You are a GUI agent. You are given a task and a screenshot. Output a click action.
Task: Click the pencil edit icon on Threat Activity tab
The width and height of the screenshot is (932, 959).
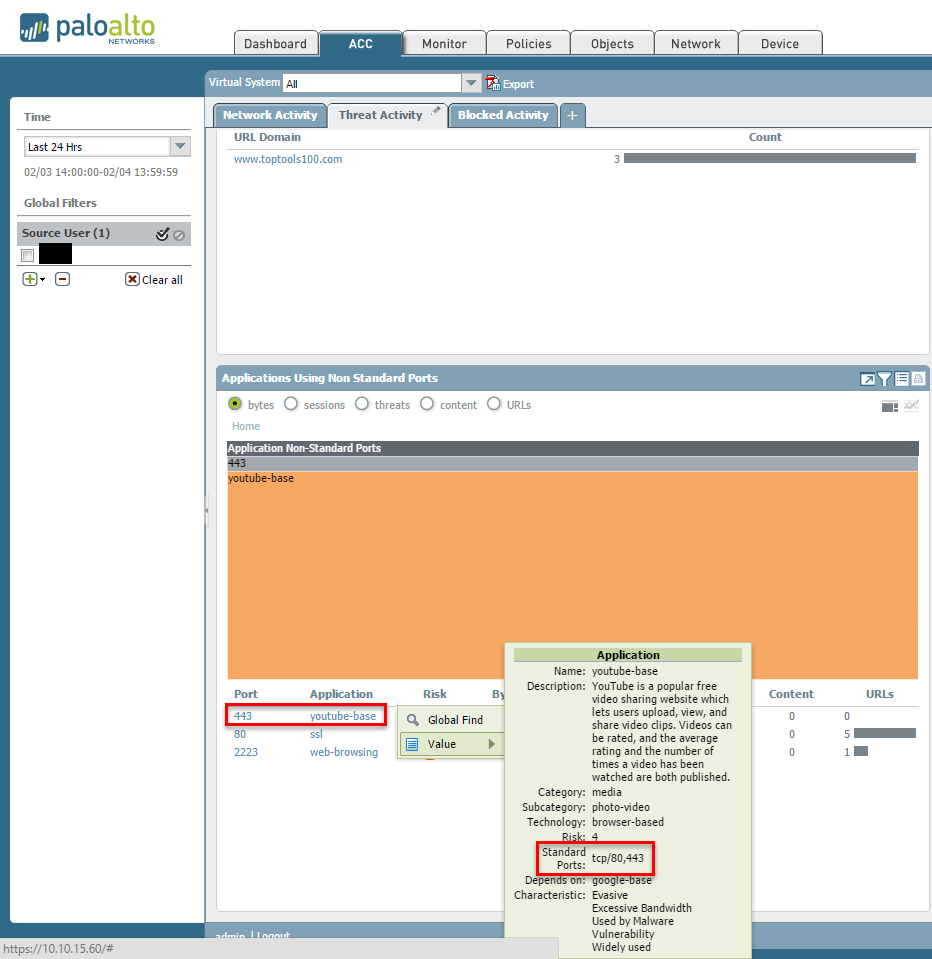435,111
